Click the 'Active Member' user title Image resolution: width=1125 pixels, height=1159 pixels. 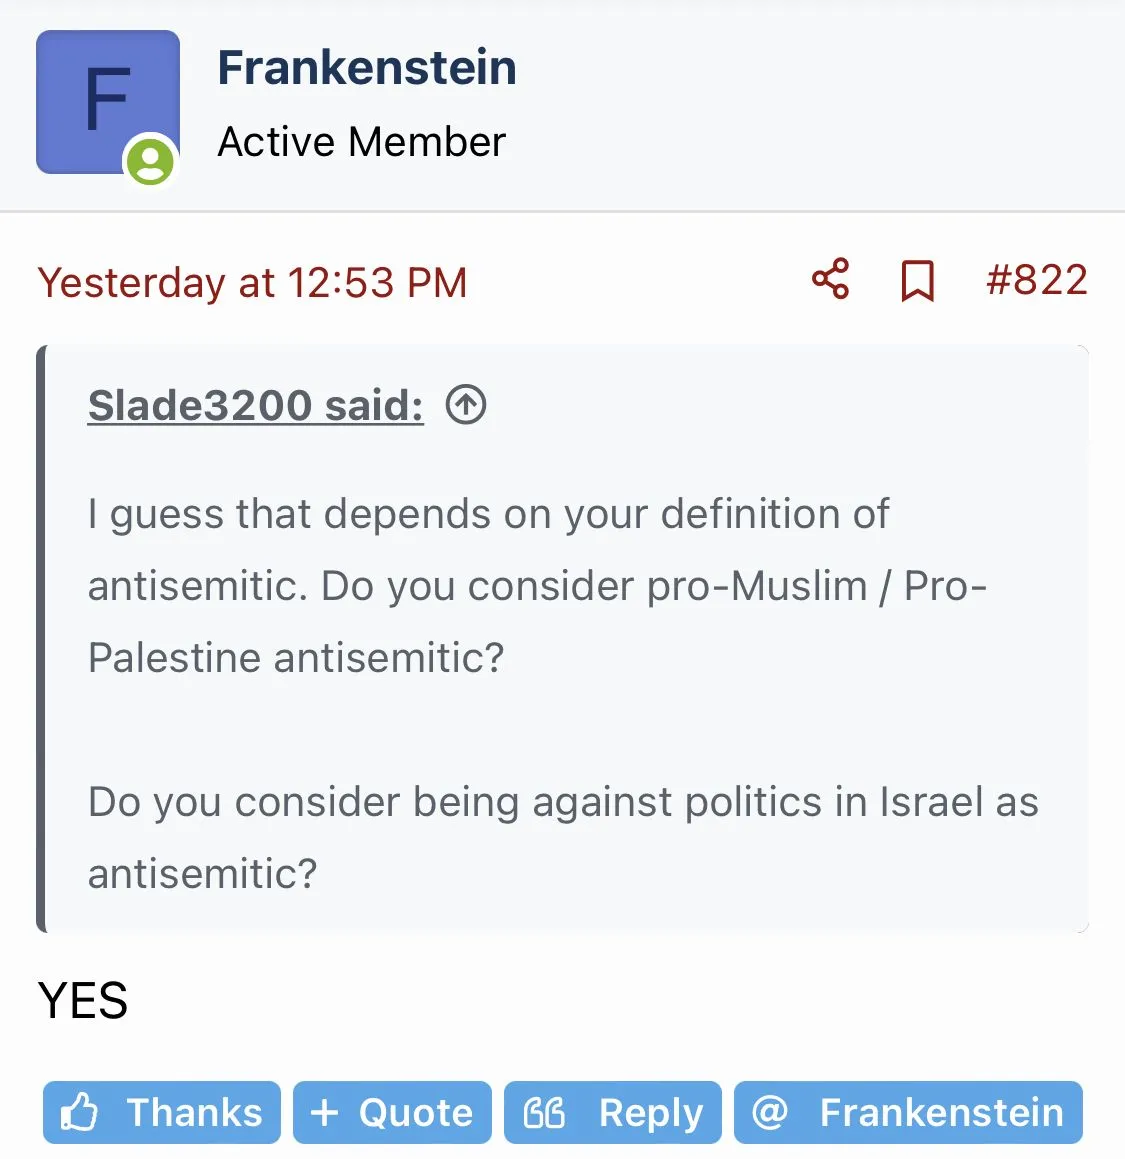point(361,142)
